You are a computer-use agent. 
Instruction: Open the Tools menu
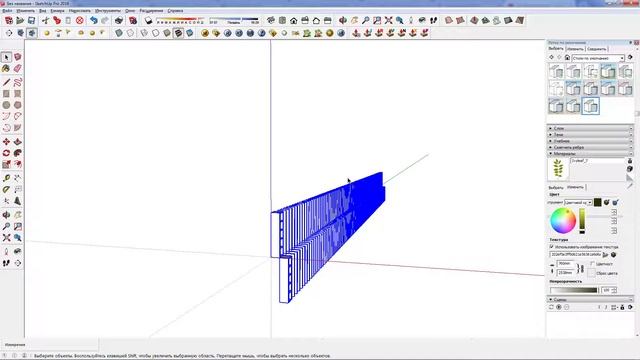[x=108, y=11]
